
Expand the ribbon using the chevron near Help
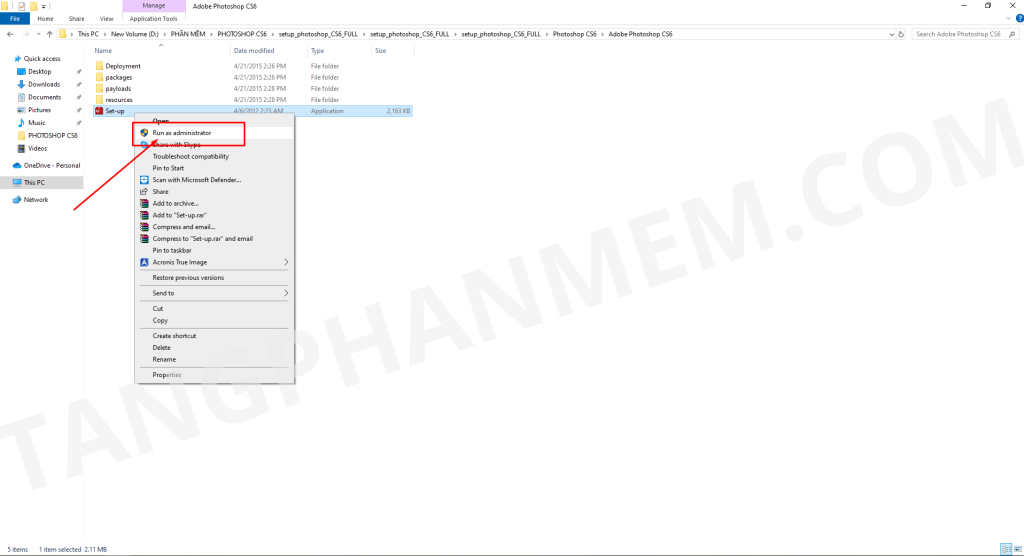[1006, 18]
